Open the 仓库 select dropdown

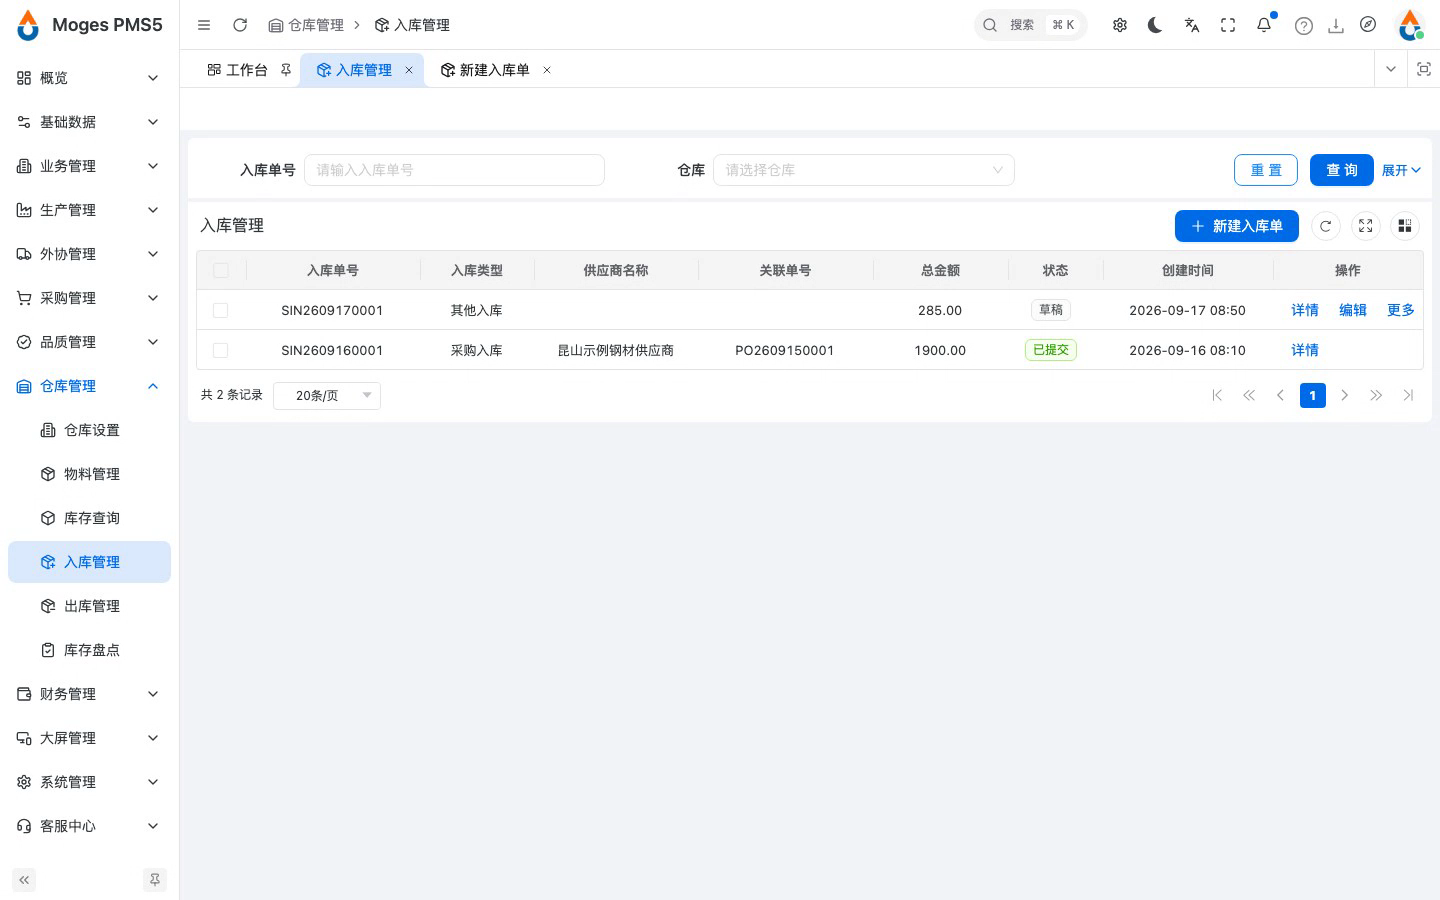(864, 170)
